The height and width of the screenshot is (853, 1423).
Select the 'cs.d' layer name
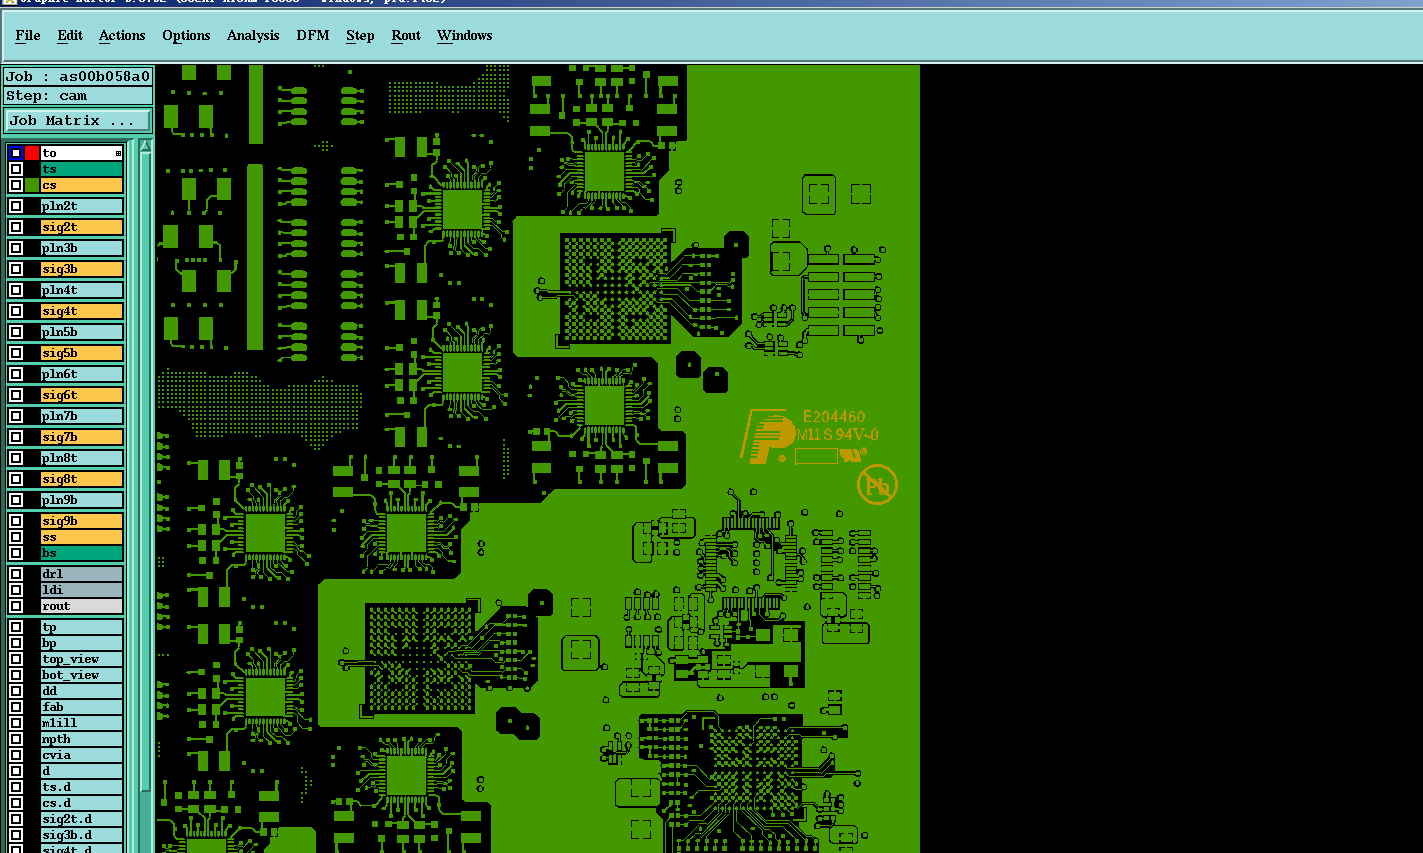[81, 803]
